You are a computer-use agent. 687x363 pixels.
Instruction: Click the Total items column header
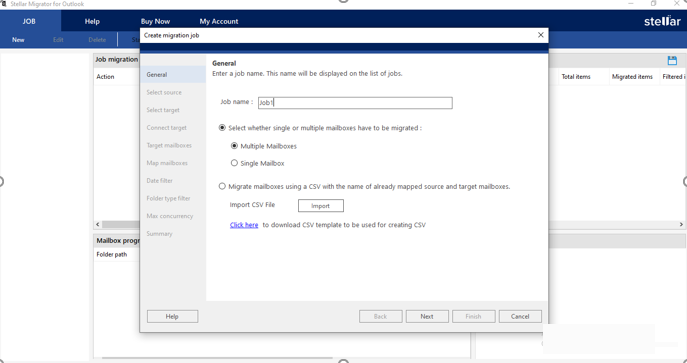pyautogui.click(x=576, y=76)
